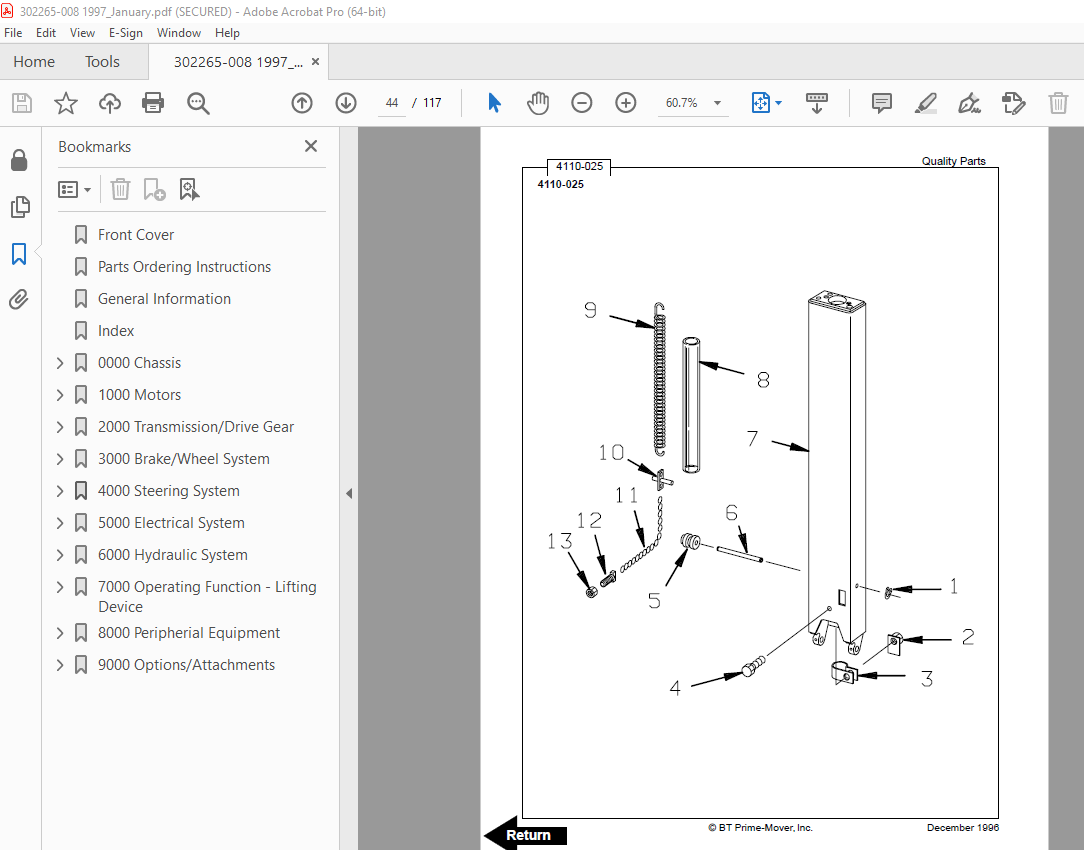1084x850 pixels.
Task: Click the Fit page view icon
Action: [x=760, y=103]
